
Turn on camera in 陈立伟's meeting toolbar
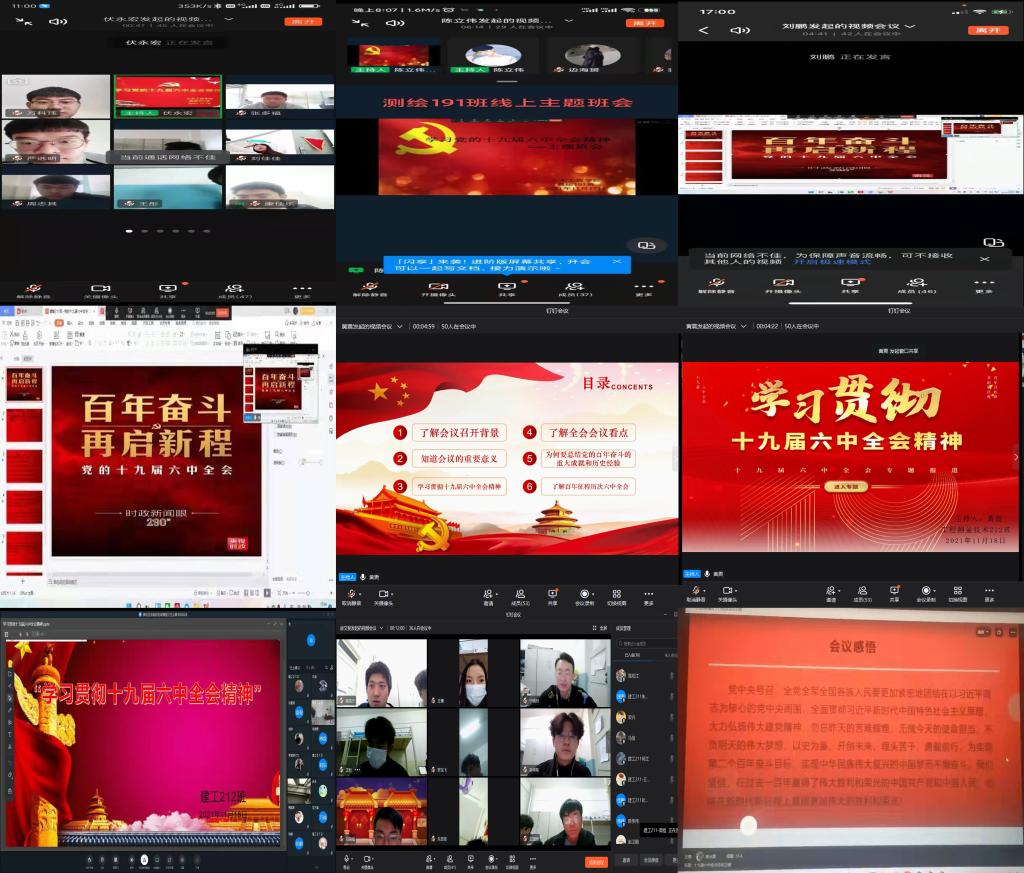click(439, 289)
